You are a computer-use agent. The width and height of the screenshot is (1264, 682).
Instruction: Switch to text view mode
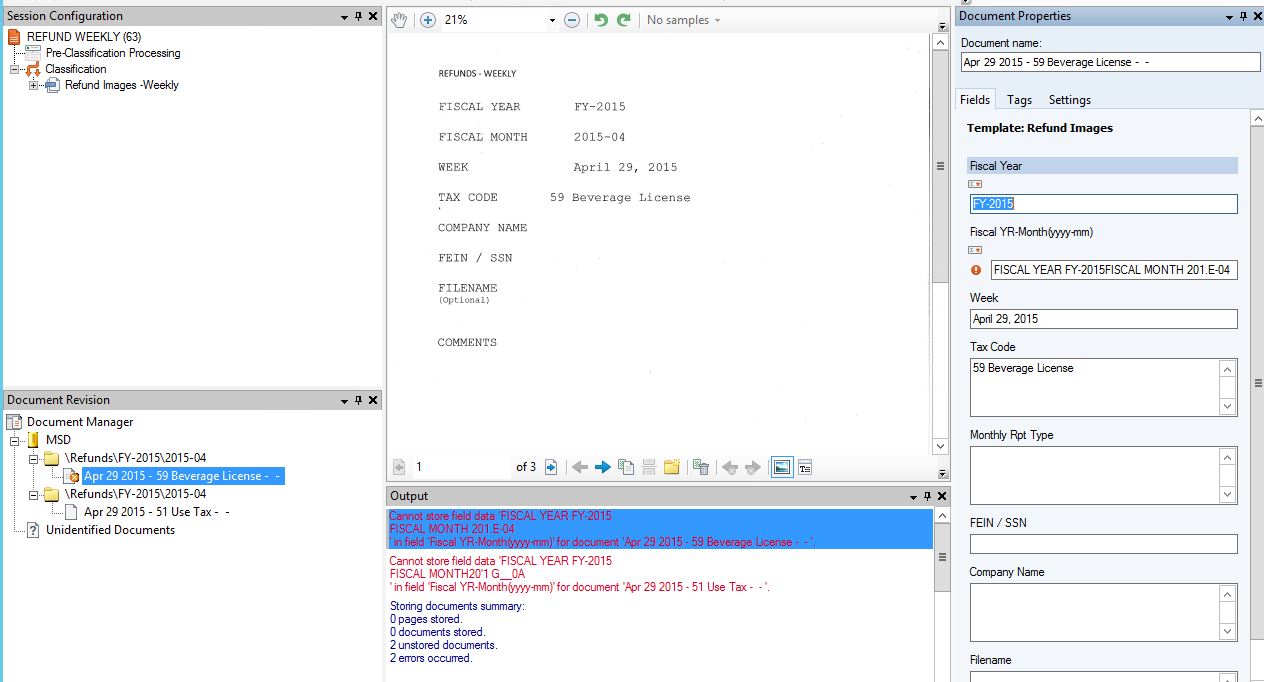click(805, 467)
